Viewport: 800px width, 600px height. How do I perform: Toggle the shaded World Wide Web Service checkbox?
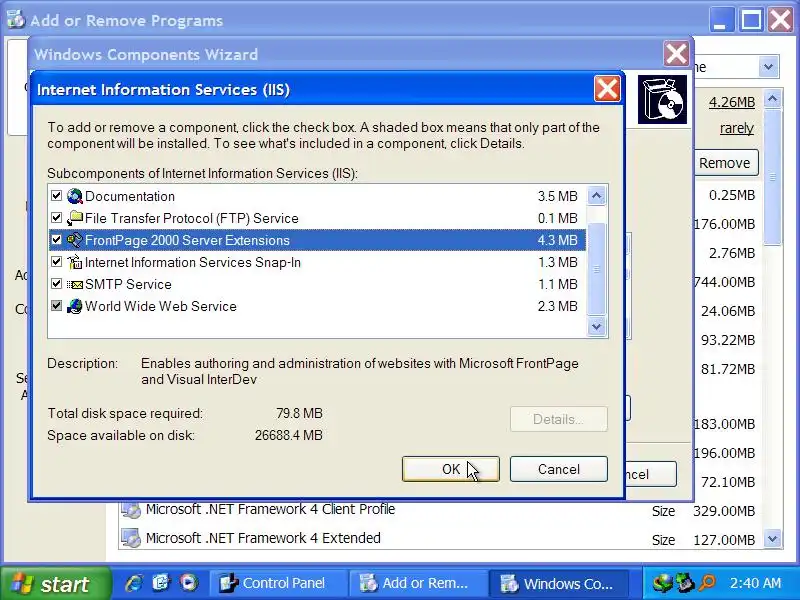[x=57, y=306]
